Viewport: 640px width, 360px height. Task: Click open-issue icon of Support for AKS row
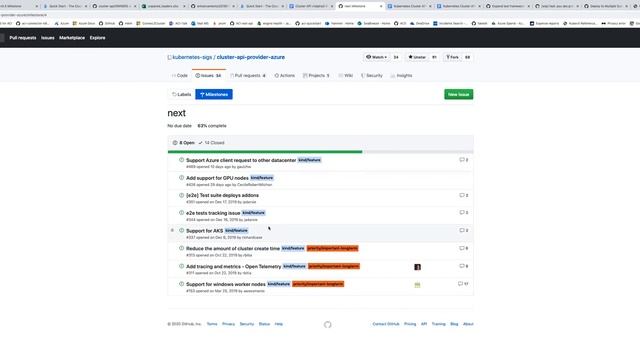pos(182,231)
